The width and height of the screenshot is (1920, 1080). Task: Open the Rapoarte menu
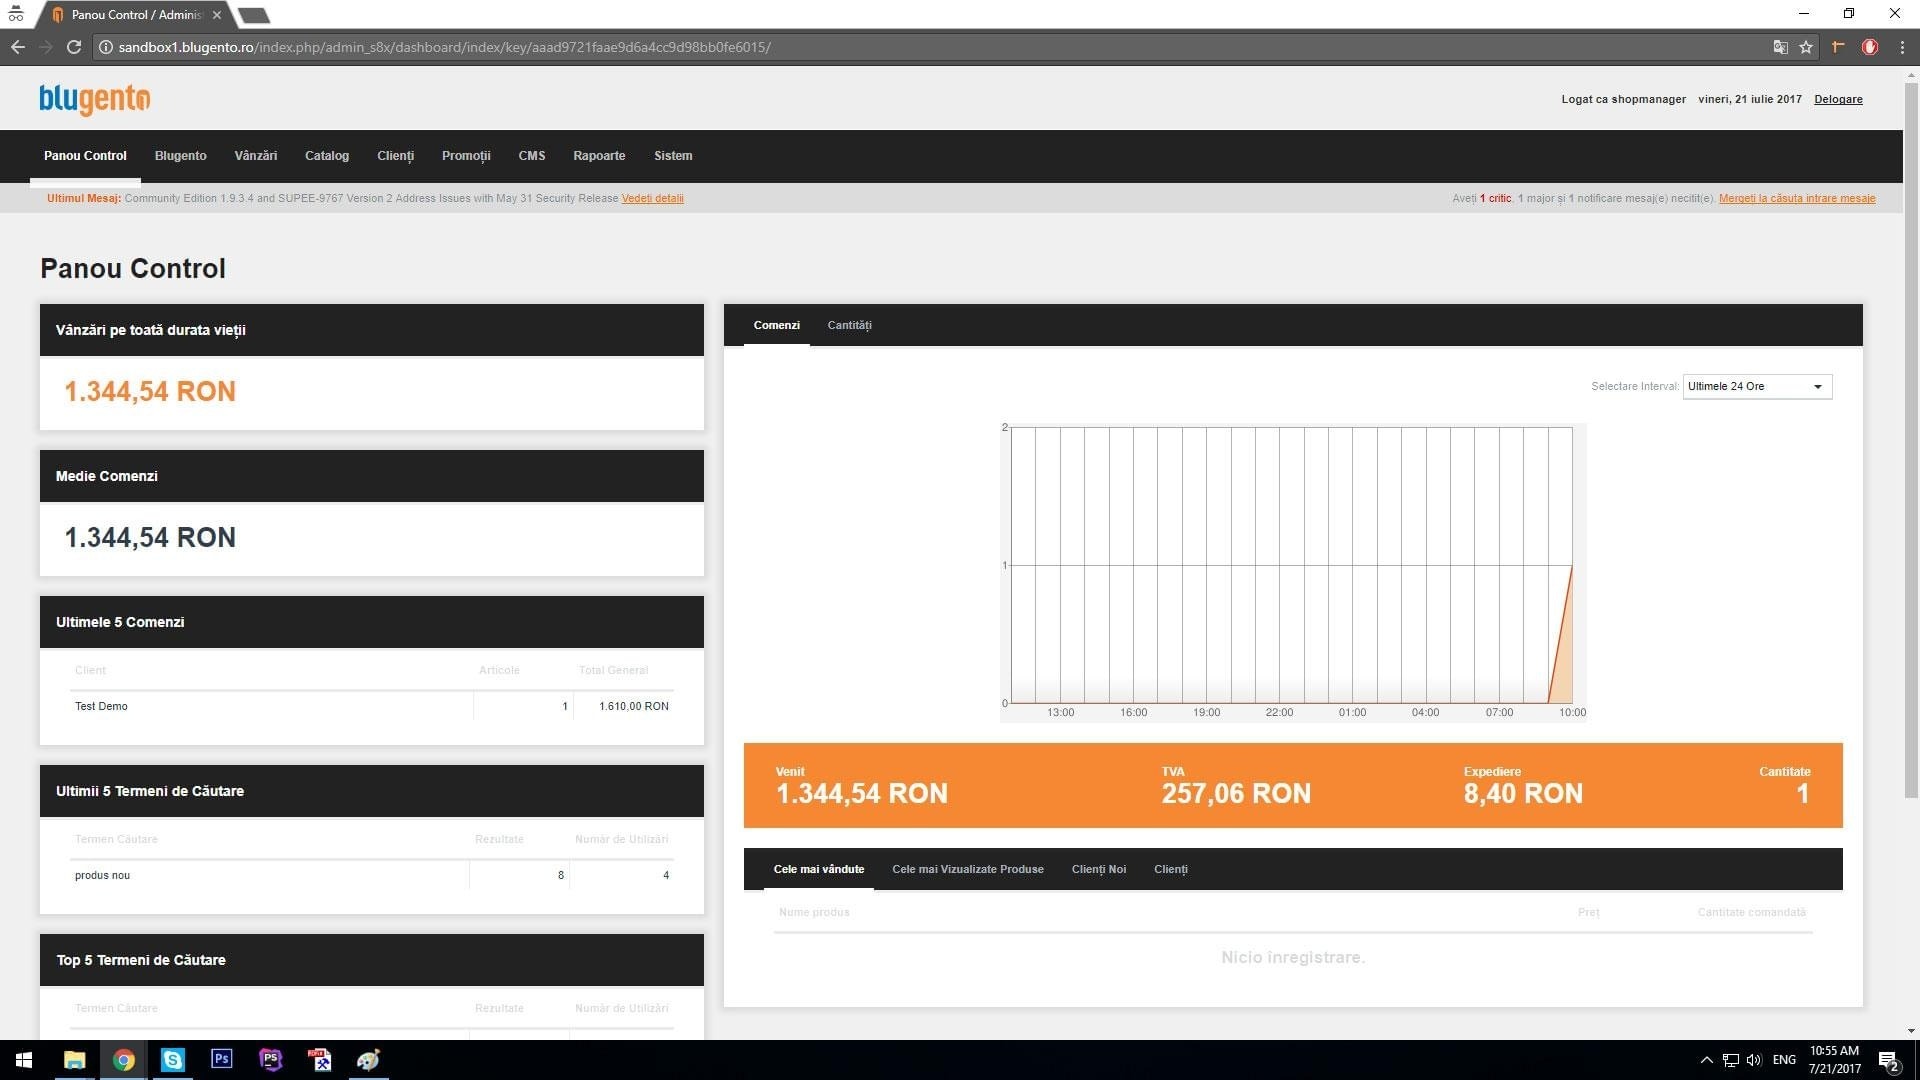[599, 156]
